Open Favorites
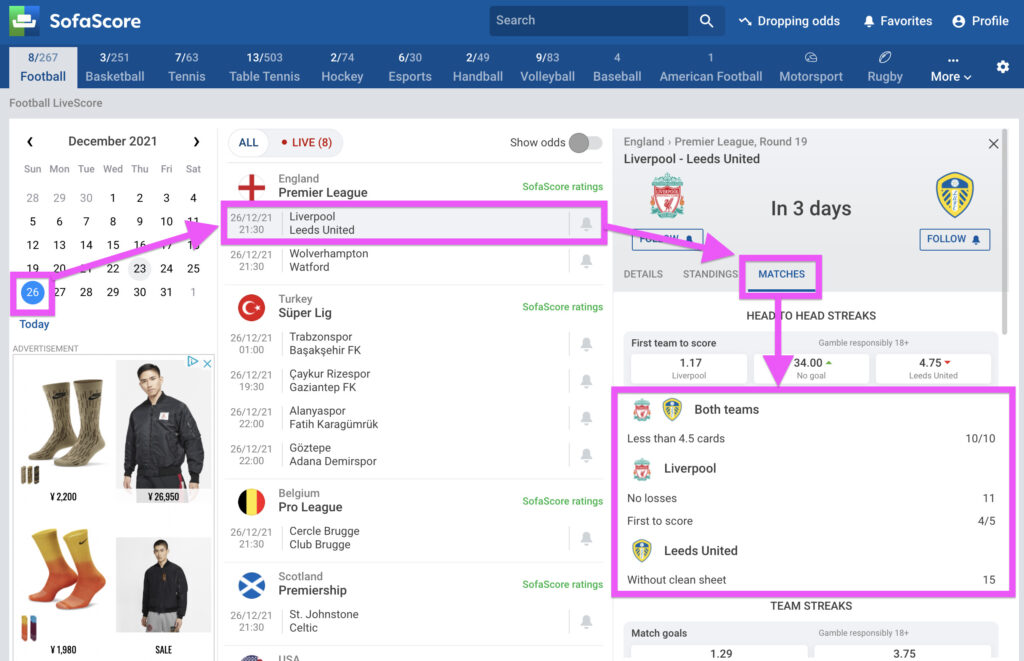 coord(897,21)
